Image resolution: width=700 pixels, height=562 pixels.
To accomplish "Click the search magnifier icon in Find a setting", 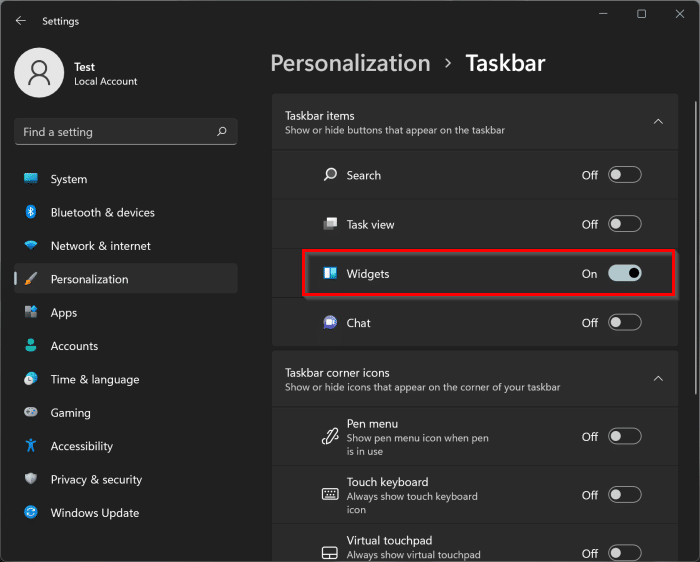I will point(222,131).
